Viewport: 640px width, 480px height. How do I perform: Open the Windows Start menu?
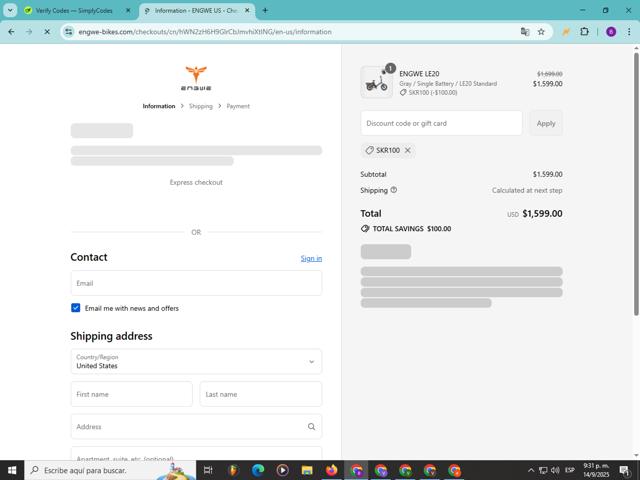[12, 470]
